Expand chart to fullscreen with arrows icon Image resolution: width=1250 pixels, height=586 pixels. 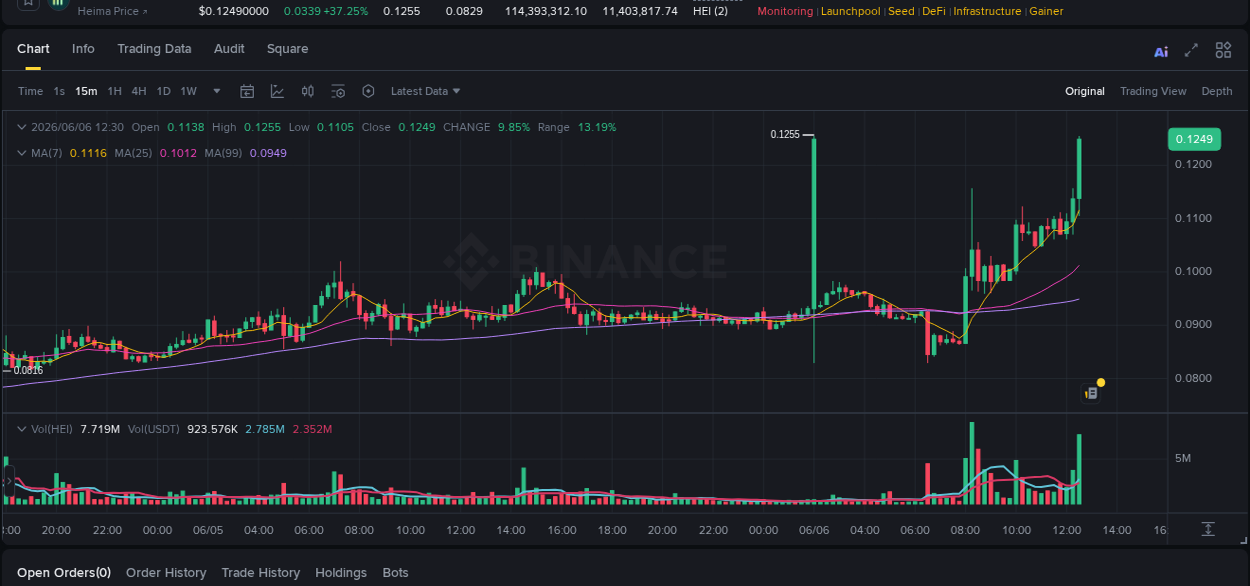click(1191, 50)
